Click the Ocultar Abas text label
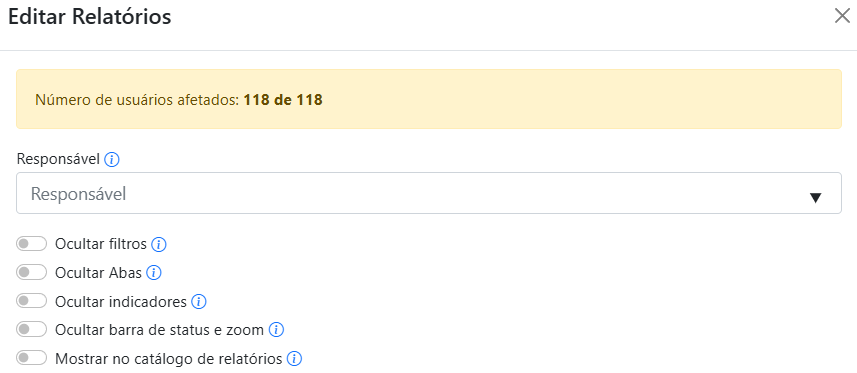857x373 pixels. (98, 273)
